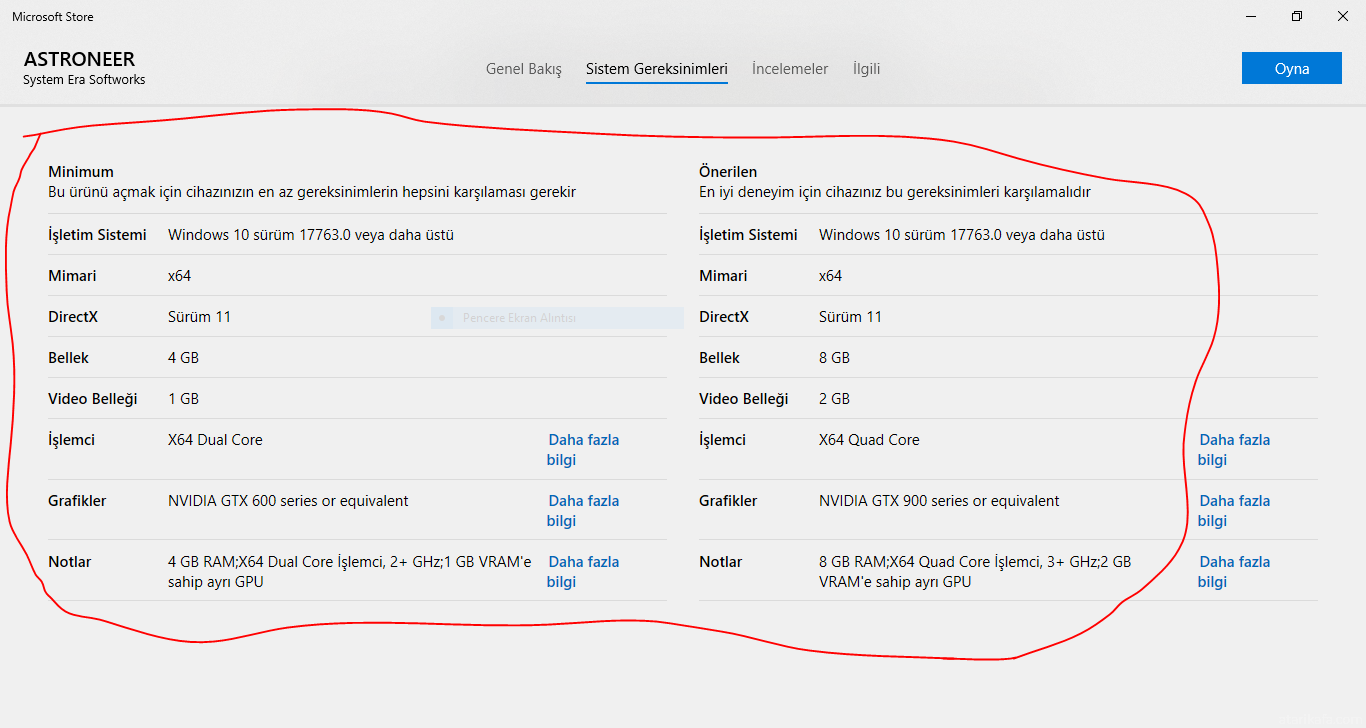Click the minimum notes 4 GB RAM text
The width and height of the screenshot is (1366, 728).
click(x=350, y=572)
